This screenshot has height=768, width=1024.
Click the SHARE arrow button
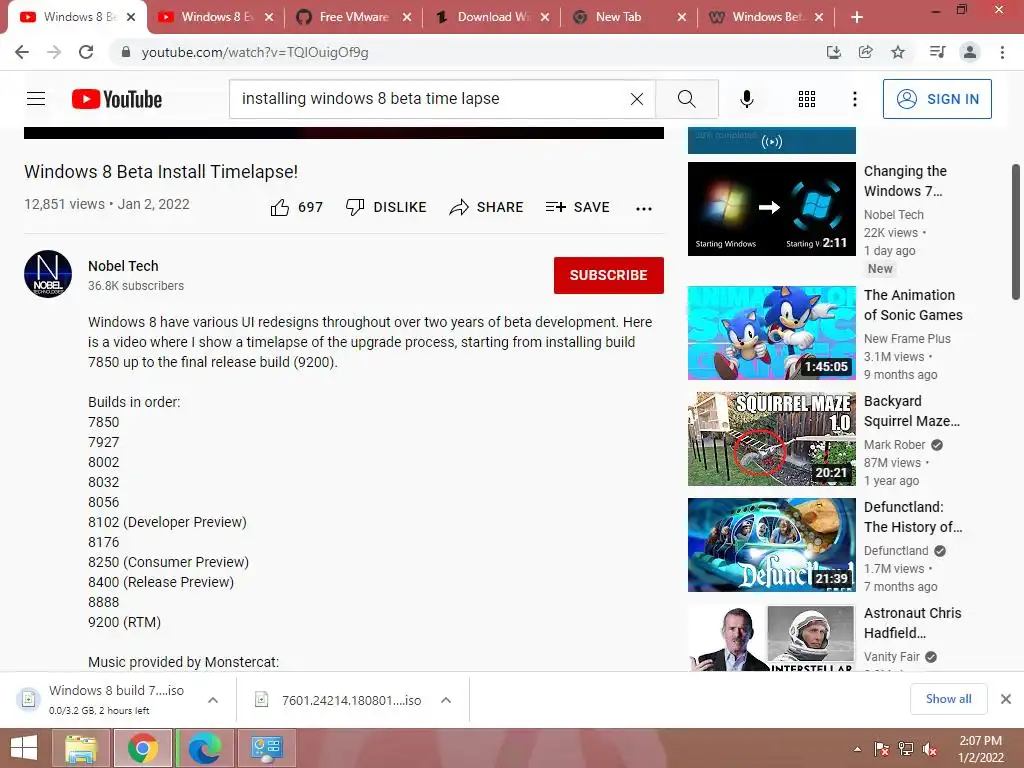pyautogui.click(x=487, y=207)
